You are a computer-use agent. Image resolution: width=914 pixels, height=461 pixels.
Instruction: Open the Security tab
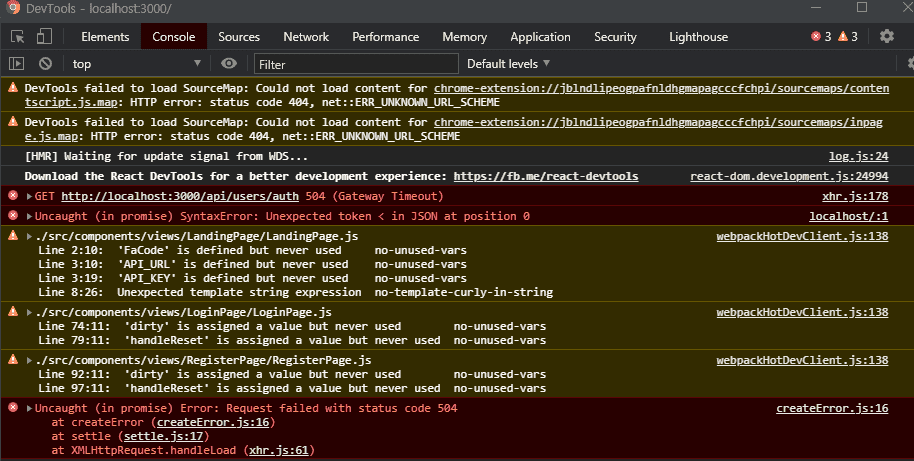tap(615, 37)
